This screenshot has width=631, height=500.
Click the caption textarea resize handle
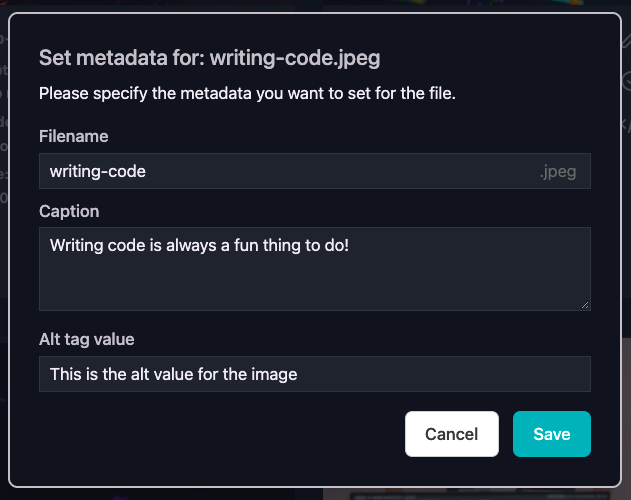click(585, 305)
